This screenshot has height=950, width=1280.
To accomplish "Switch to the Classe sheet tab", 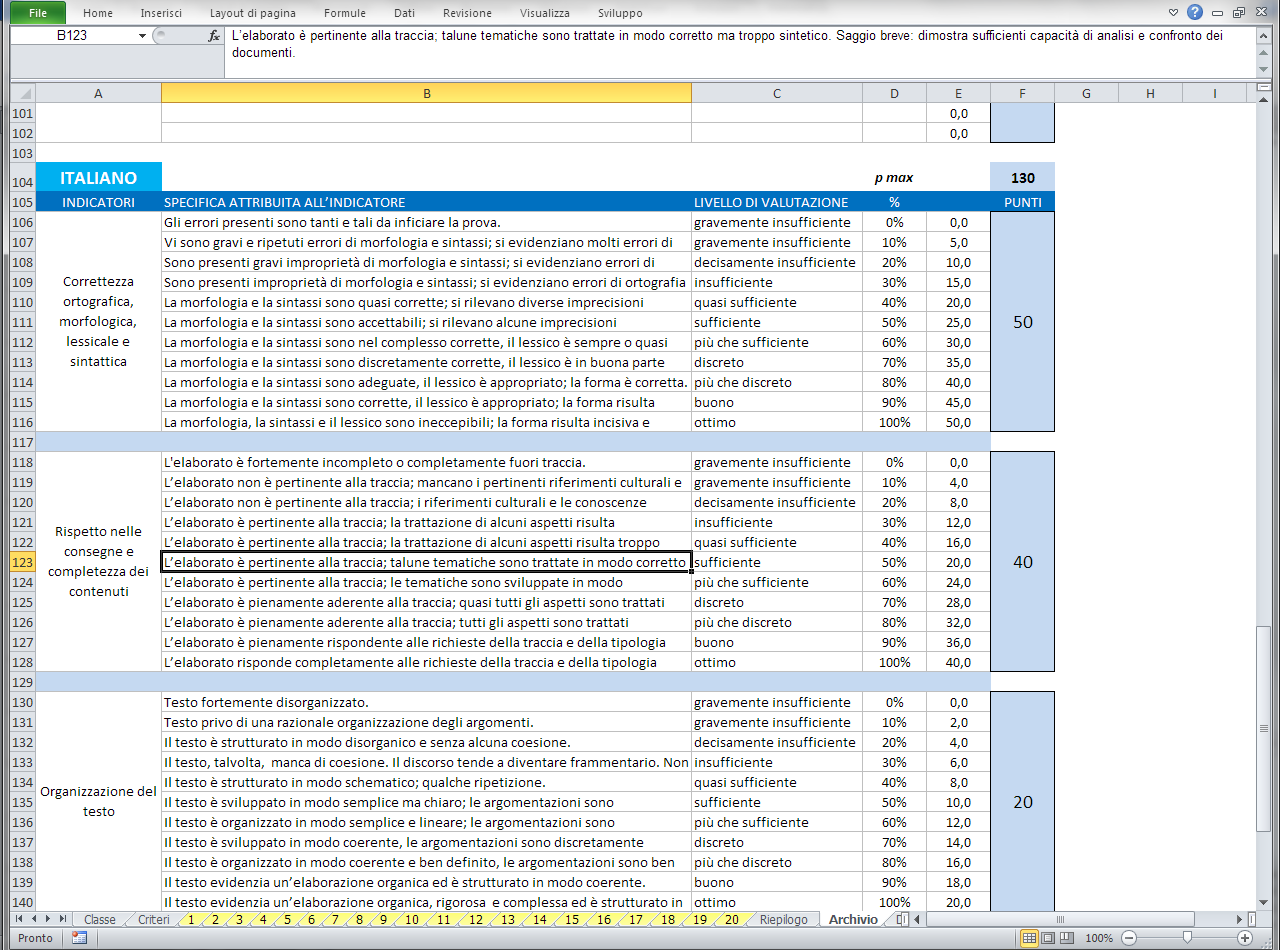I will pyautogui.click(x=99, y=919).
